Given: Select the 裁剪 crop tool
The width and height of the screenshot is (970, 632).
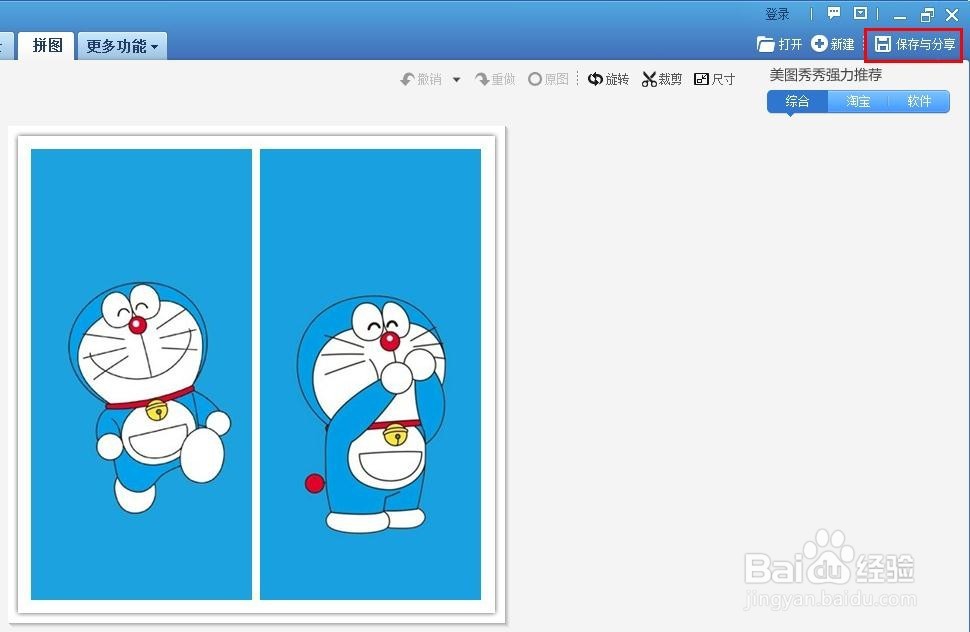Looking at the screenshot, I should coord(662,79).
